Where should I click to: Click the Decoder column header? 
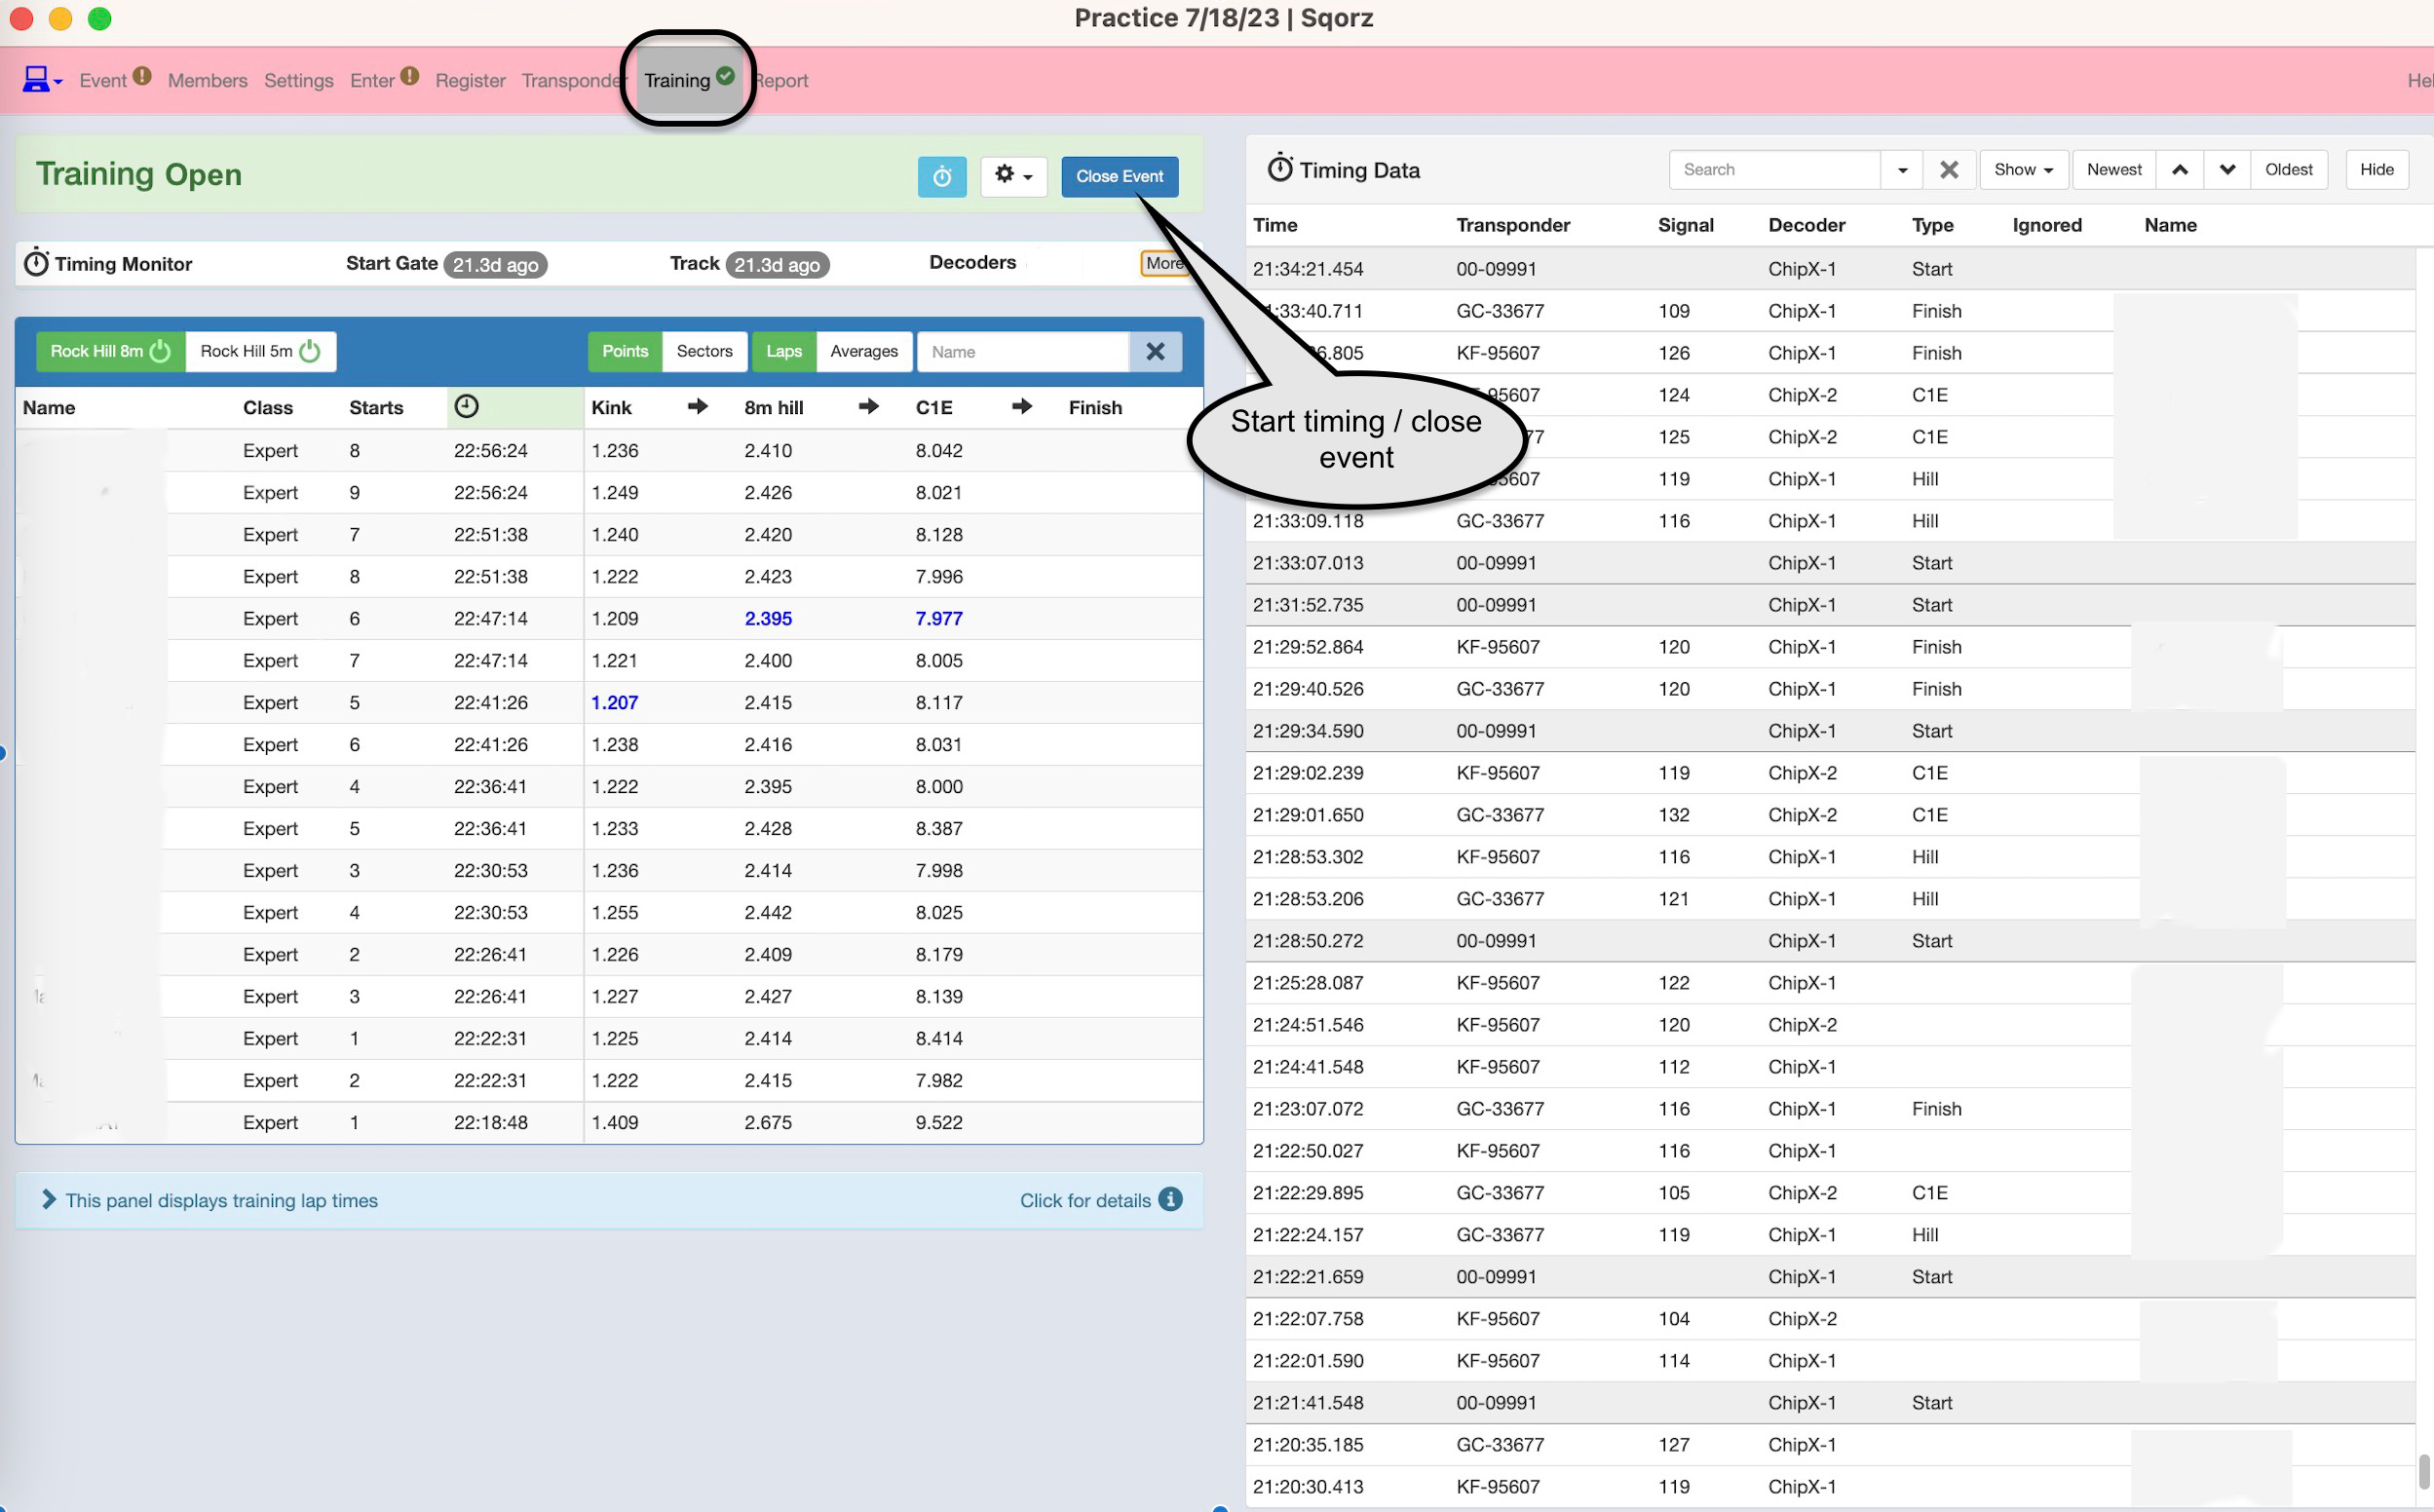1806,225
